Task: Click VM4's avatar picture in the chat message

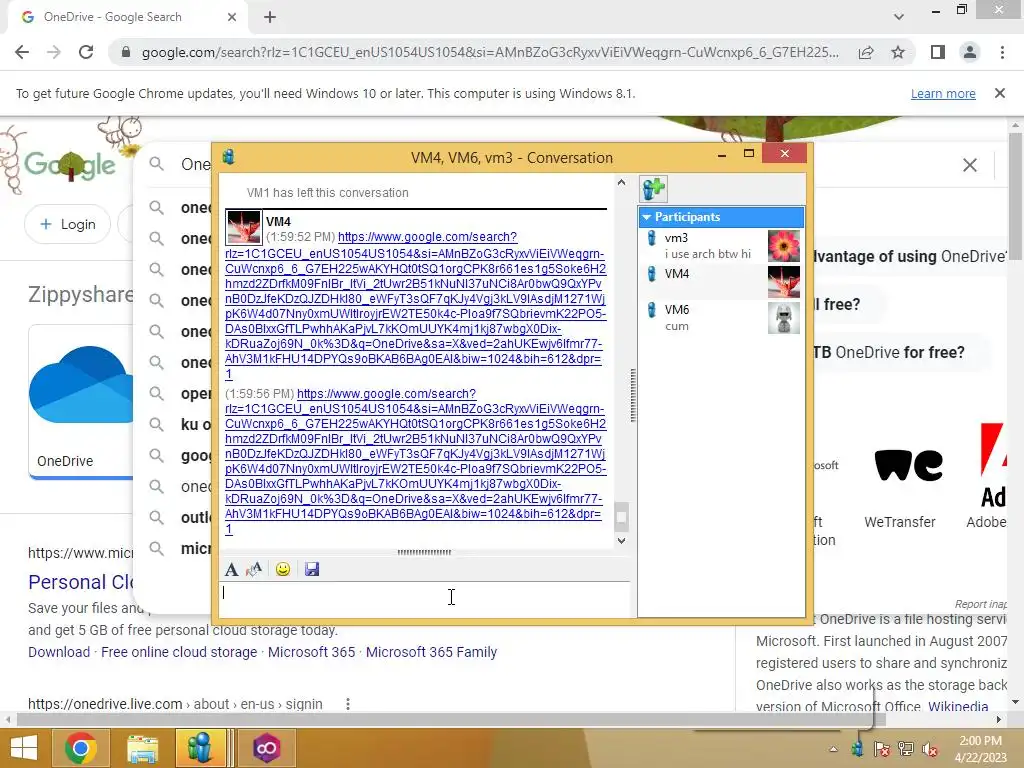Action: [244, 227]
